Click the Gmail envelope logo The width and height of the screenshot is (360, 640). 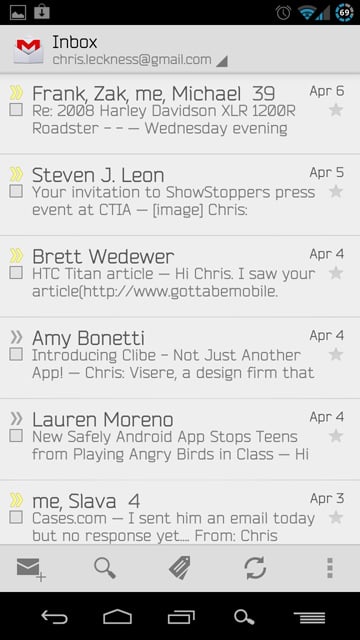click(29, 51)
